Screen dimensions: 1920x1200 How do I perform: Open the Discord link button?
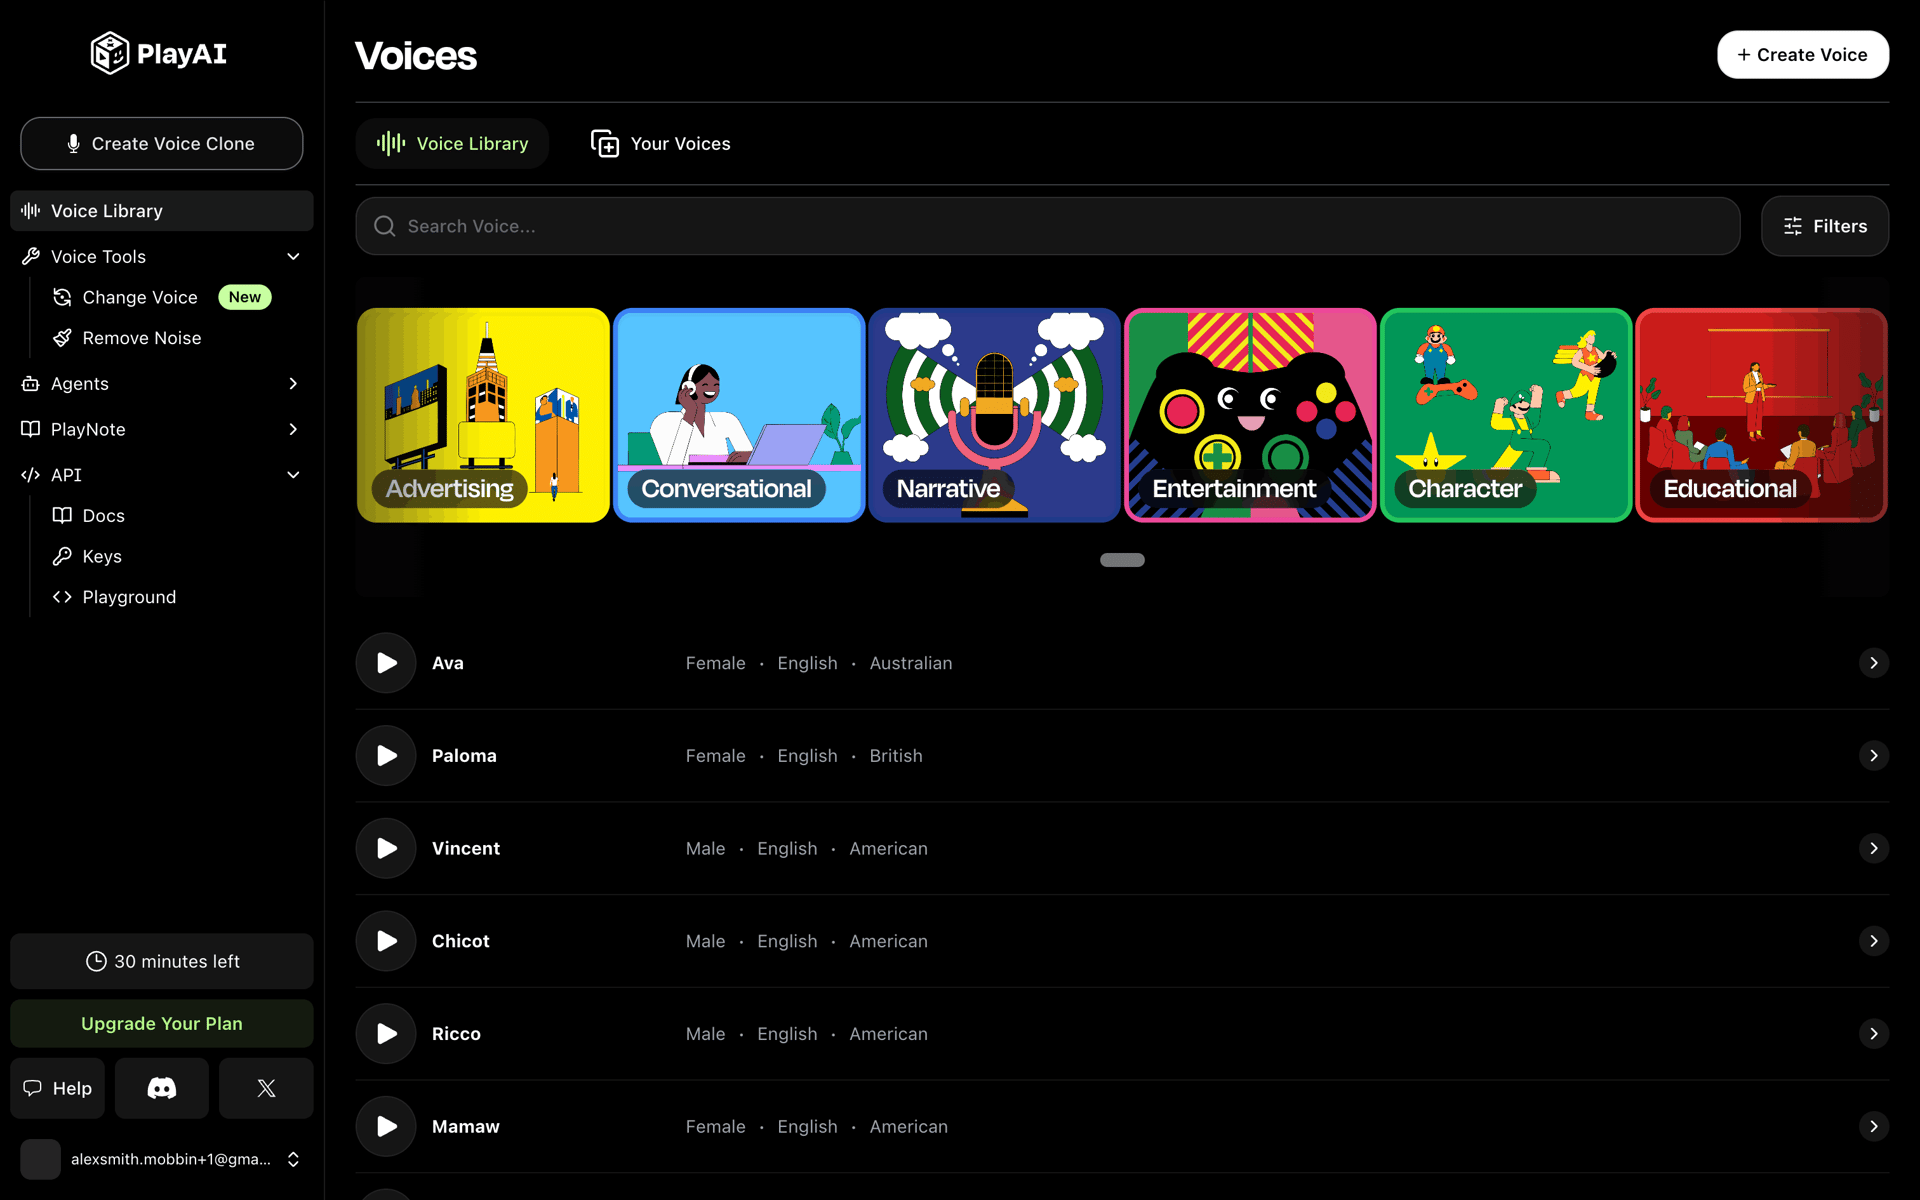pos(162,1088)
